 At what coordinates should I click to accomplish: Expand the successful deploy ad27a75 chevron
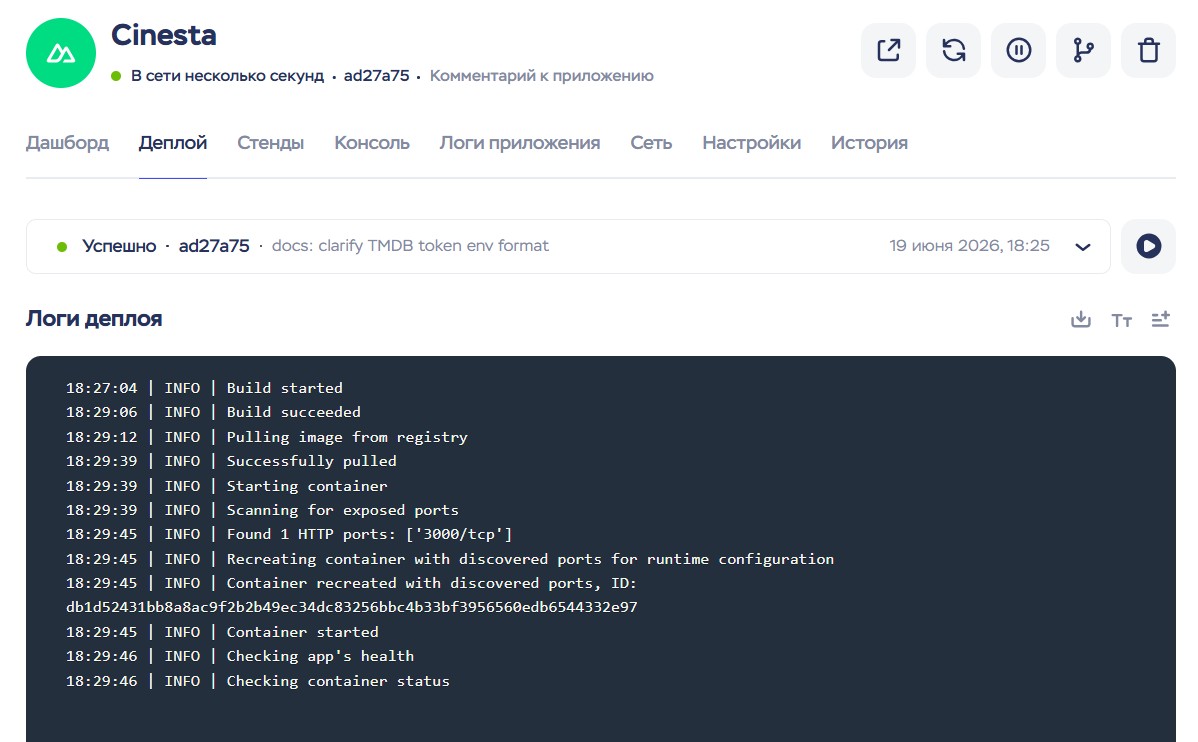click(1083, 247)
